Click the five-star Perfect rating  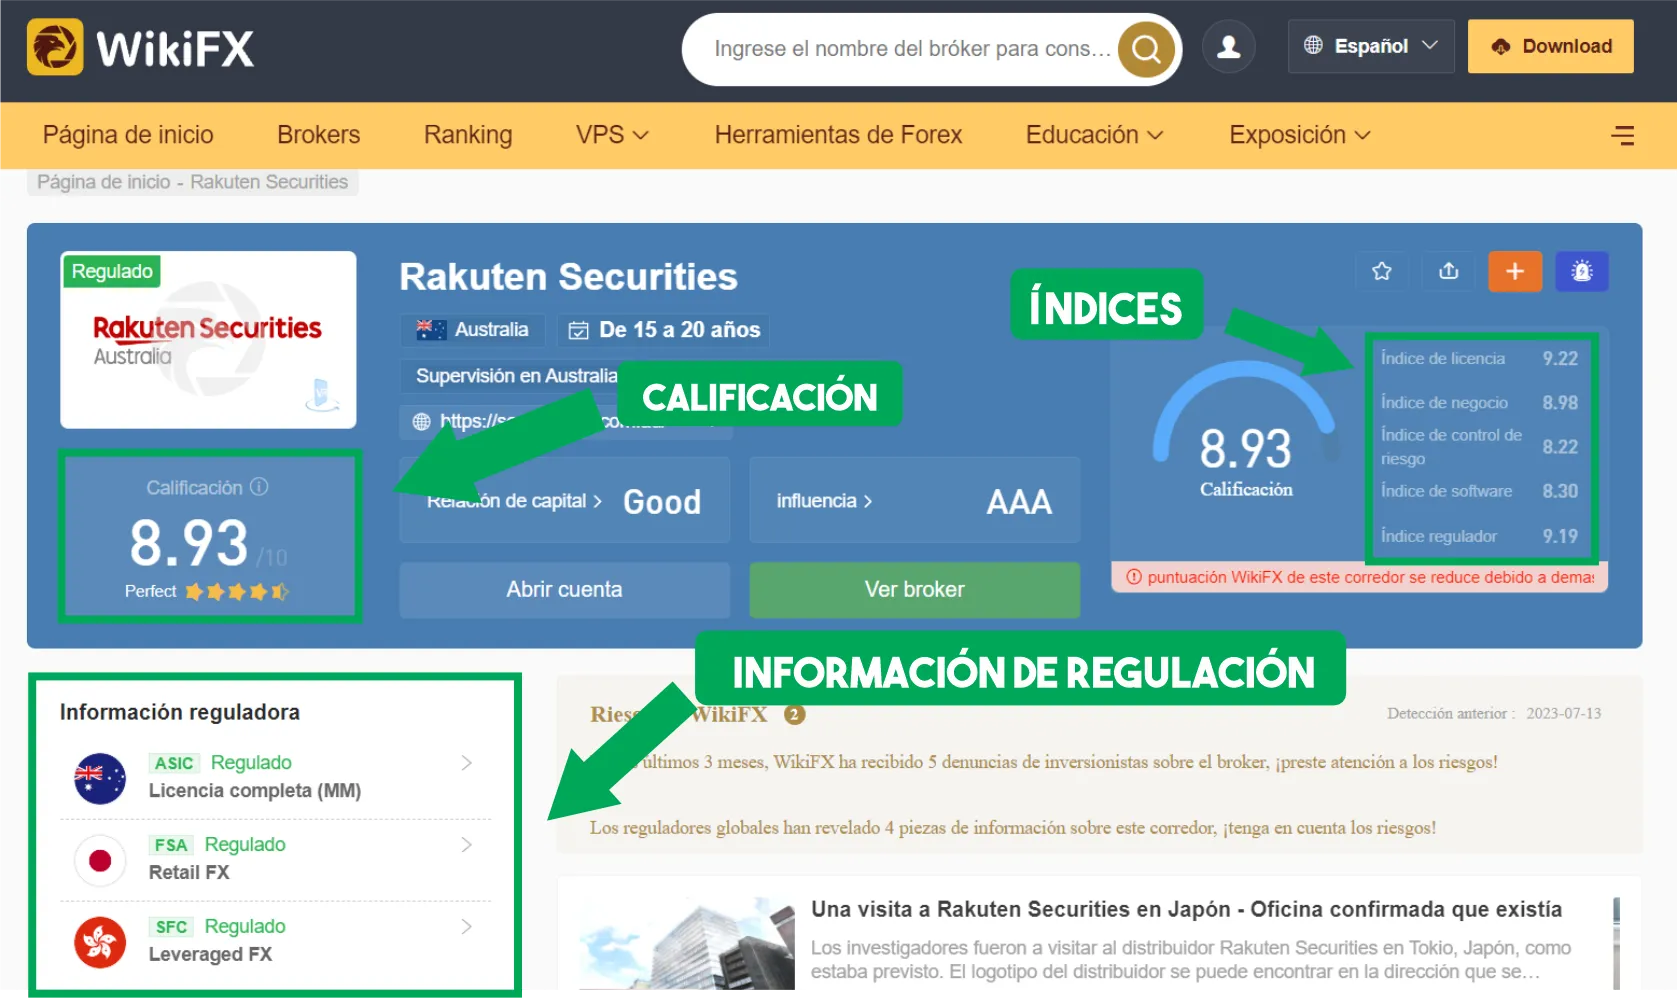pyautogui.click(x=237, y=592)
